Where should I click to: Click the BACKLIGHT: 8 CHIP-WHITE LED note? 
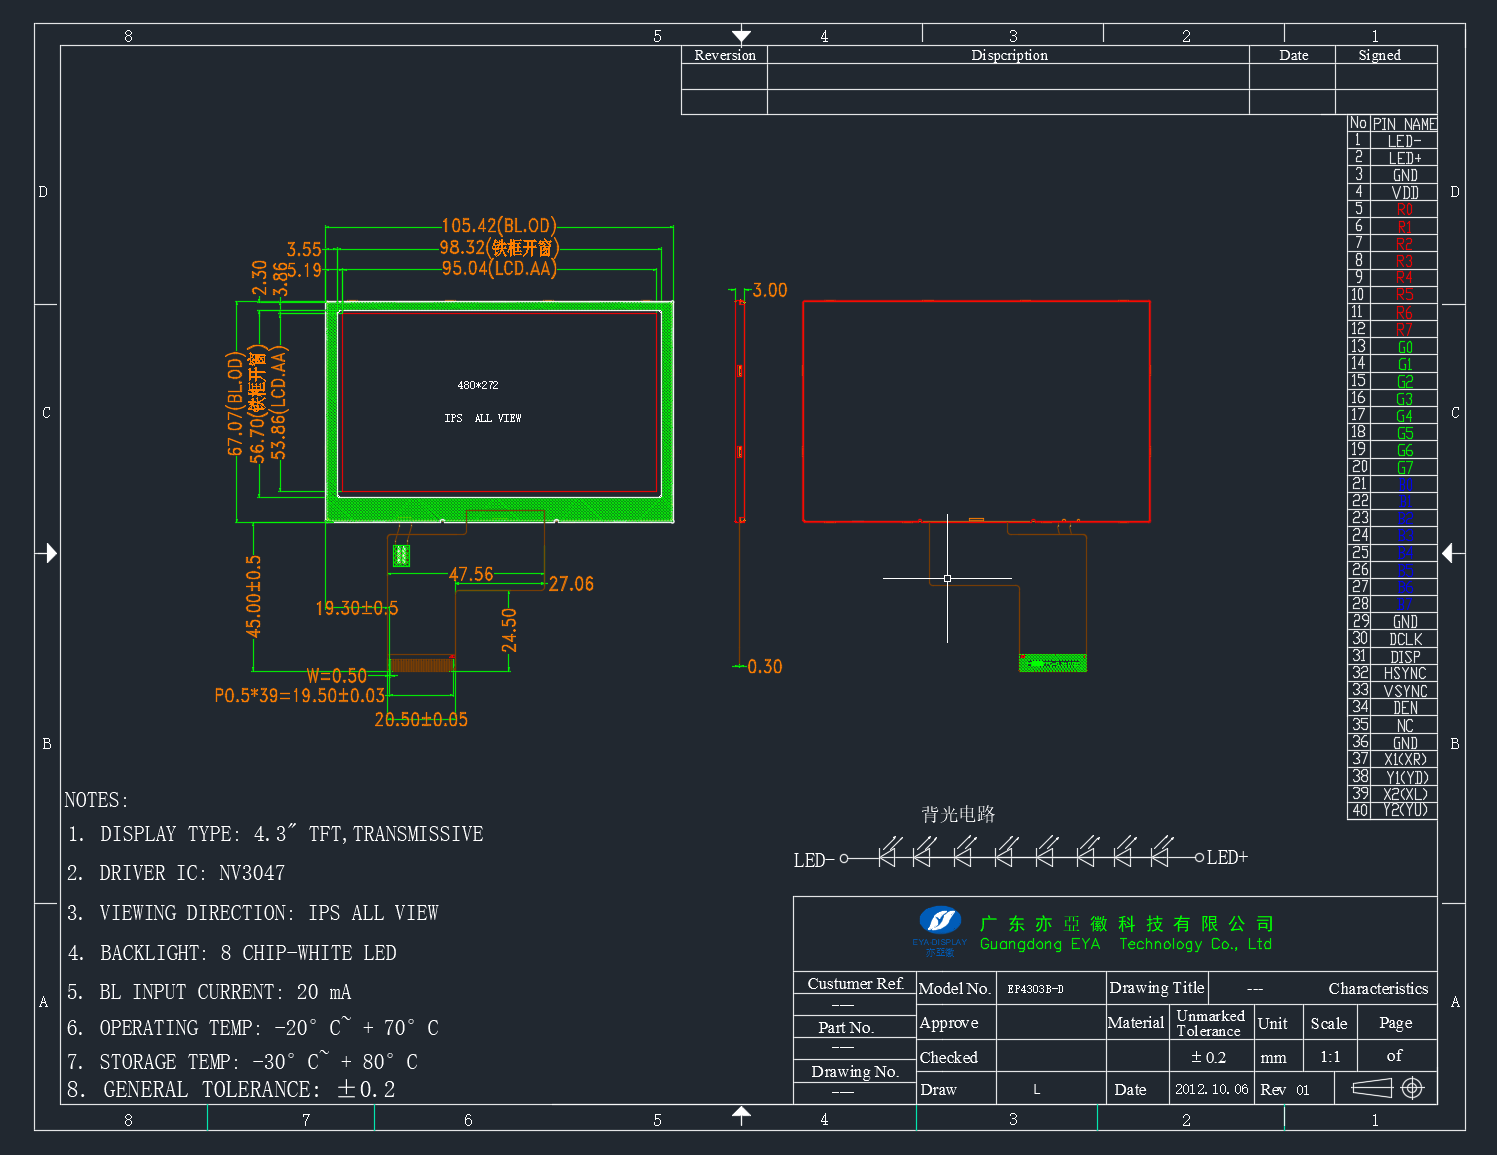pyautogui.click(x=232, y=953)
